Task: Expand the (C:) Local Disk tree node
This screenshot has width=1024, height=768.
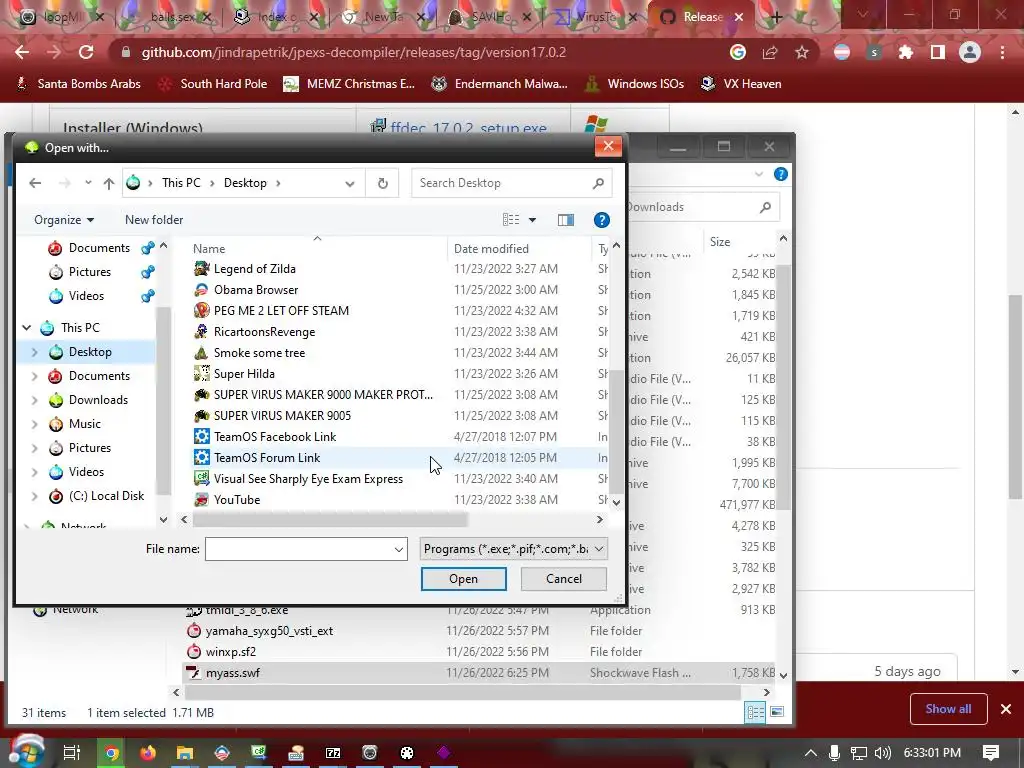Action: [x=35, y=496]
